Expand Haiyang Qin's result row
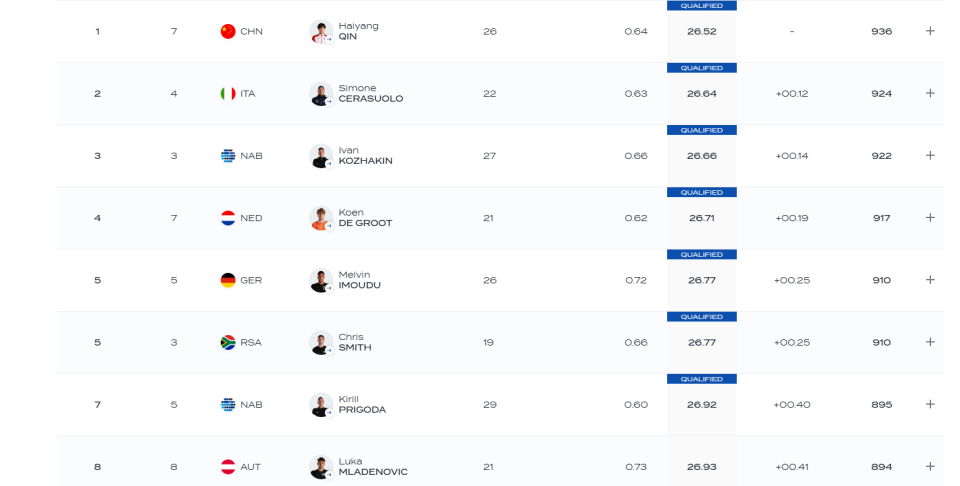 tap(930, 31)
